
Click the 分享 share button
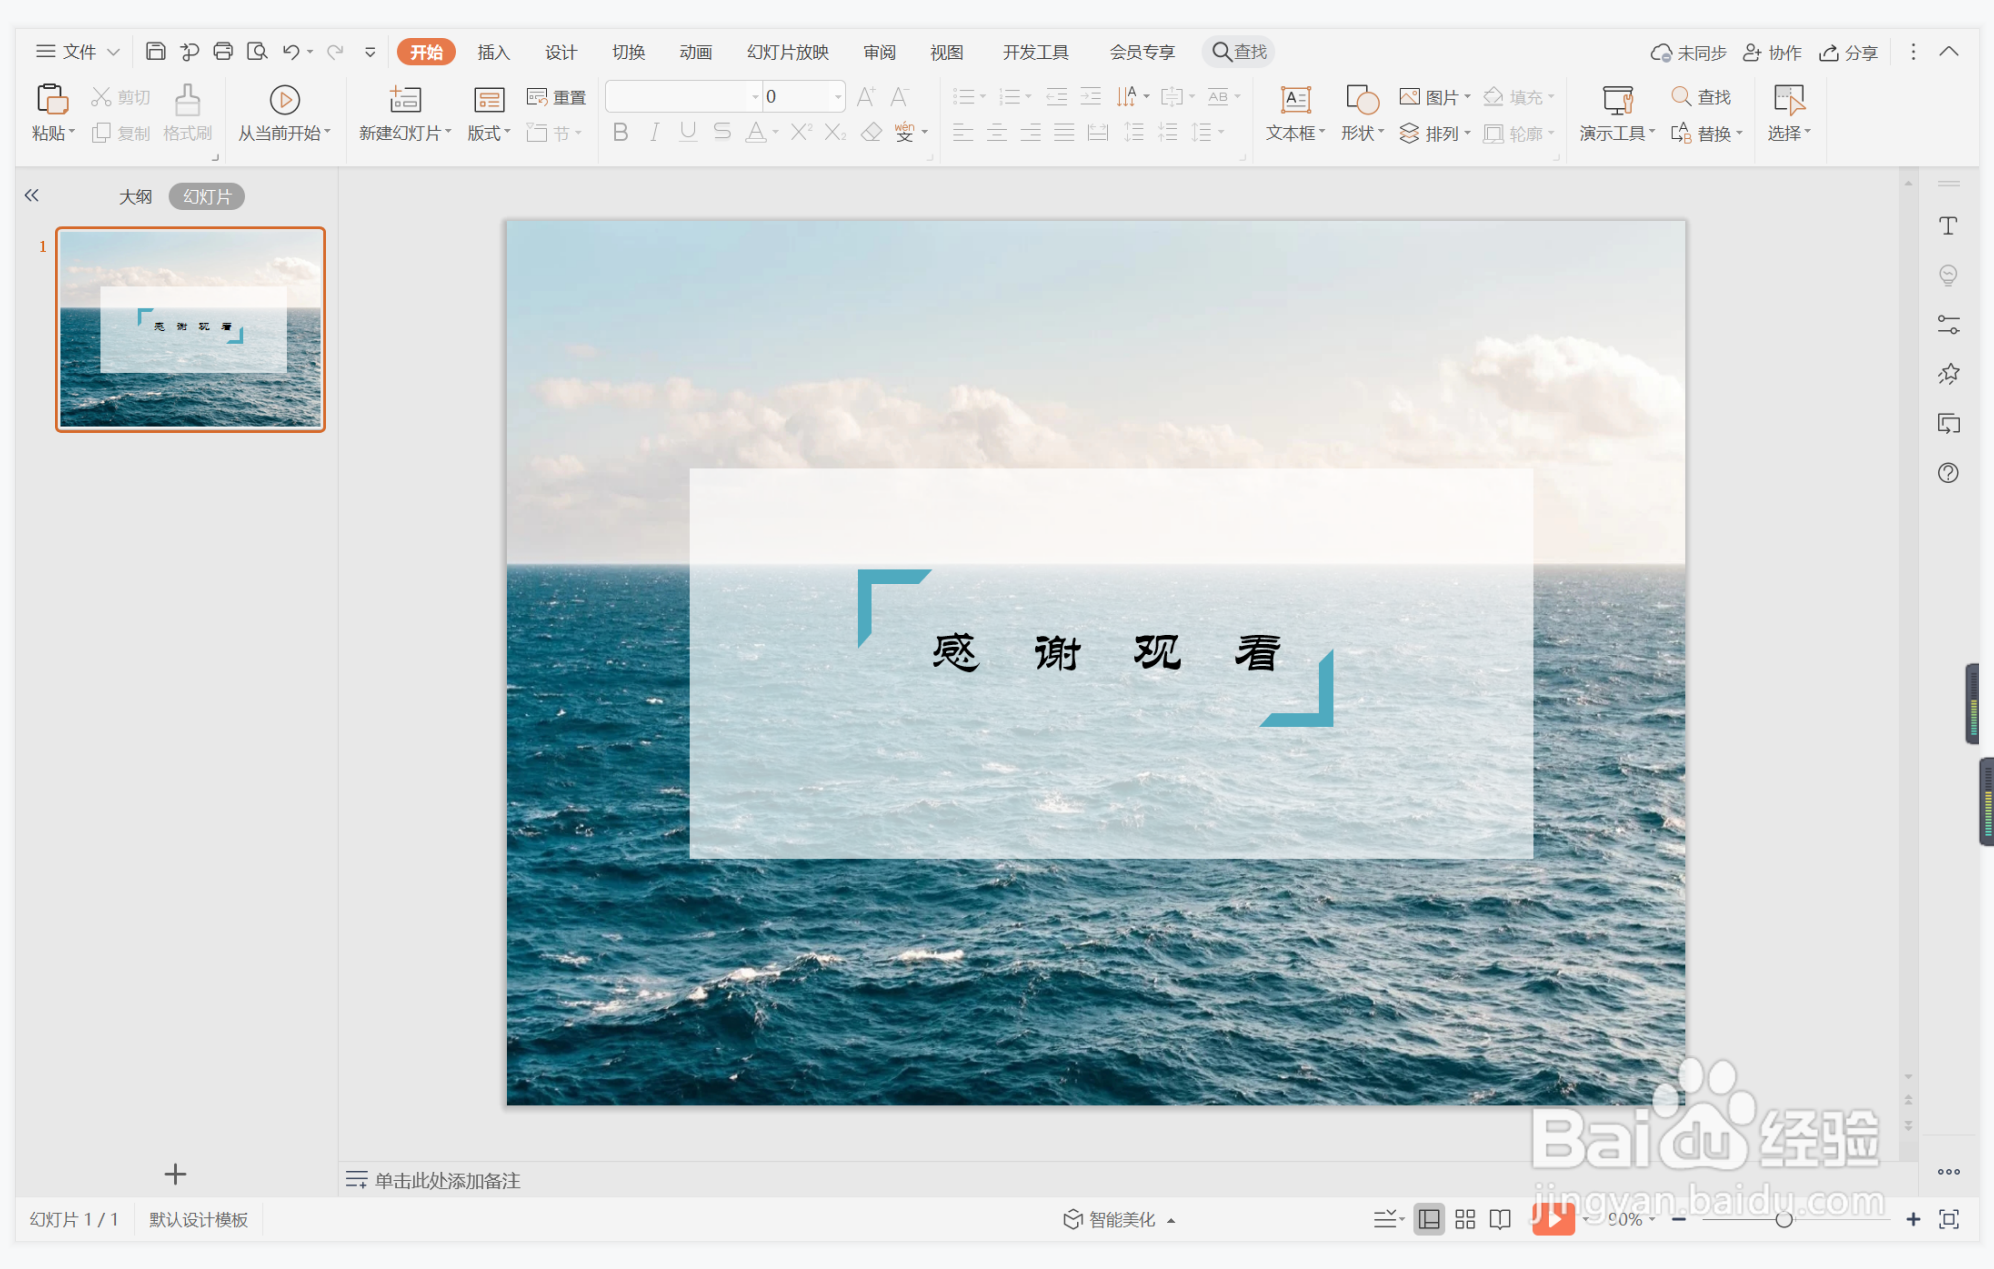point(1849,52)
